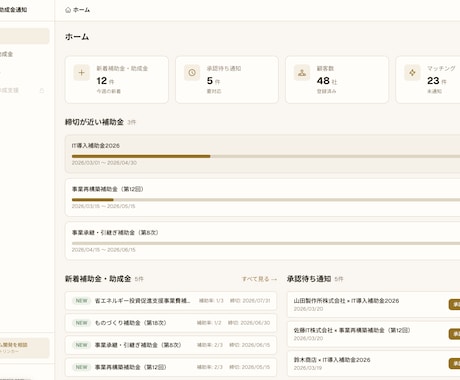460x380 pixels.
Task: Open the 作成支援 sidebar item
Action: pyautogui.click(x=9, y=90)
